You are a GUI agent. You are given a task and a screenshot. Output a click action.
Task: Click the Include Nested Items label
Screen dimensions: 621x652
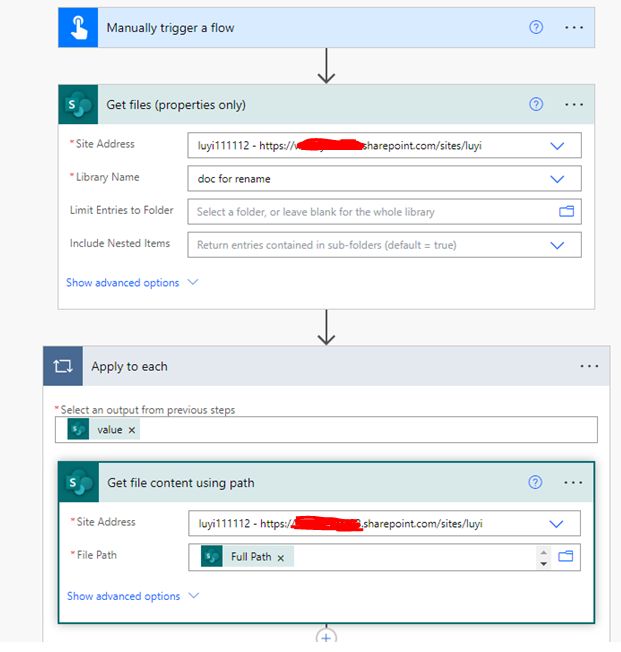coord(120,243)
